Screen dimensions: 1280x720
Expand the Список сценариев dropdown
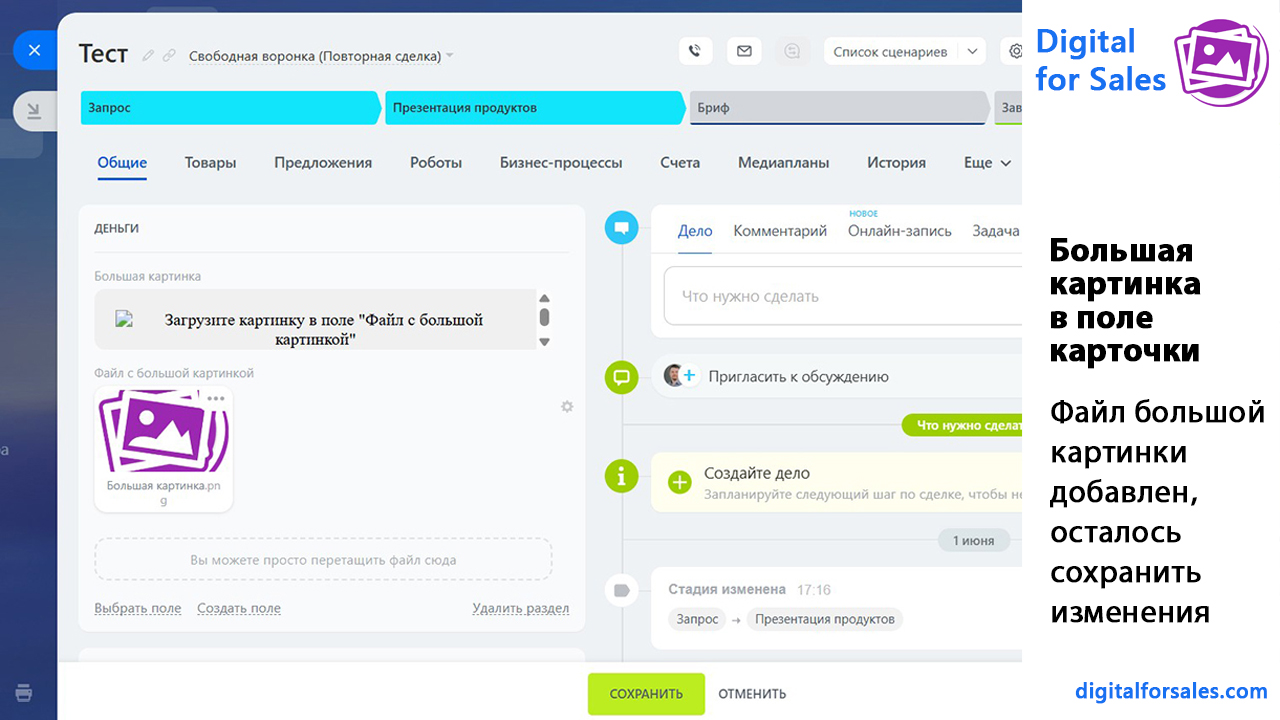pyautogui.click(x=971, y=51)
